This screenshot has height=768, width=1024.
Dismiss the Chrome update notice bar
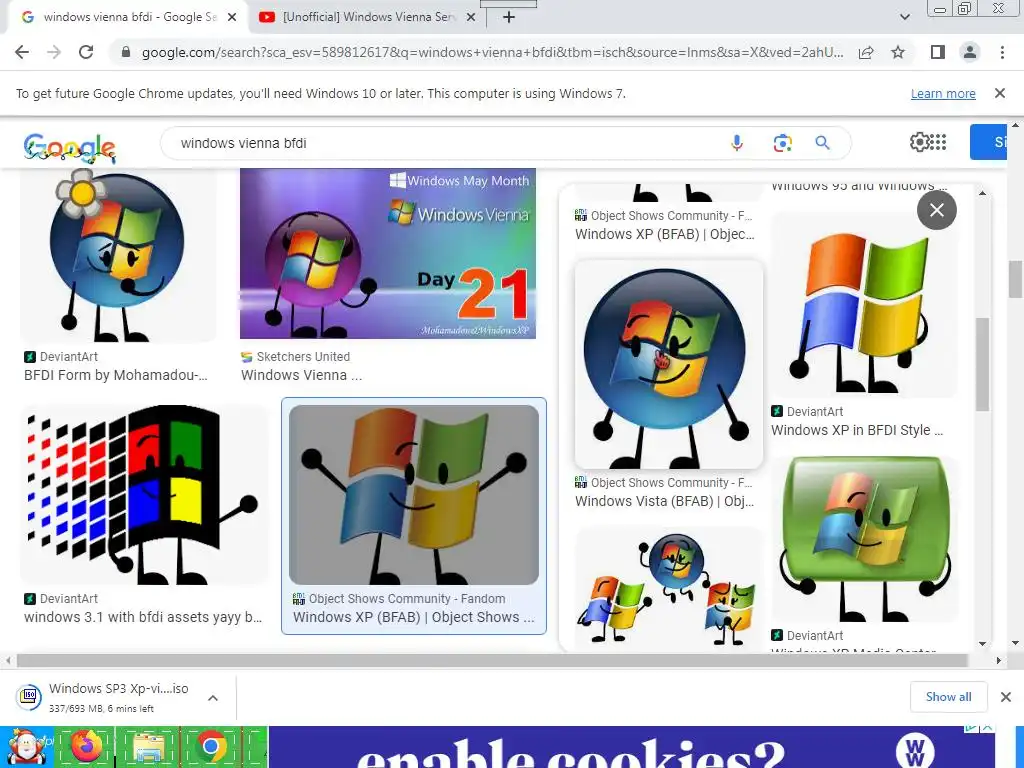point(999,93)
